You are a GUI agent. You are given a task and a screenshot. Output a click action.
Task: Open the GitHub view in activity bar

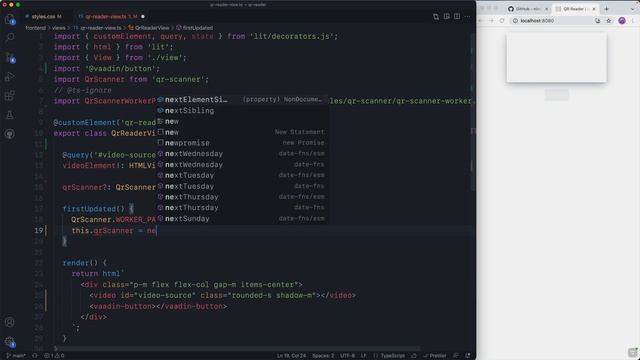pyautogui.click(x=10, y=134)
